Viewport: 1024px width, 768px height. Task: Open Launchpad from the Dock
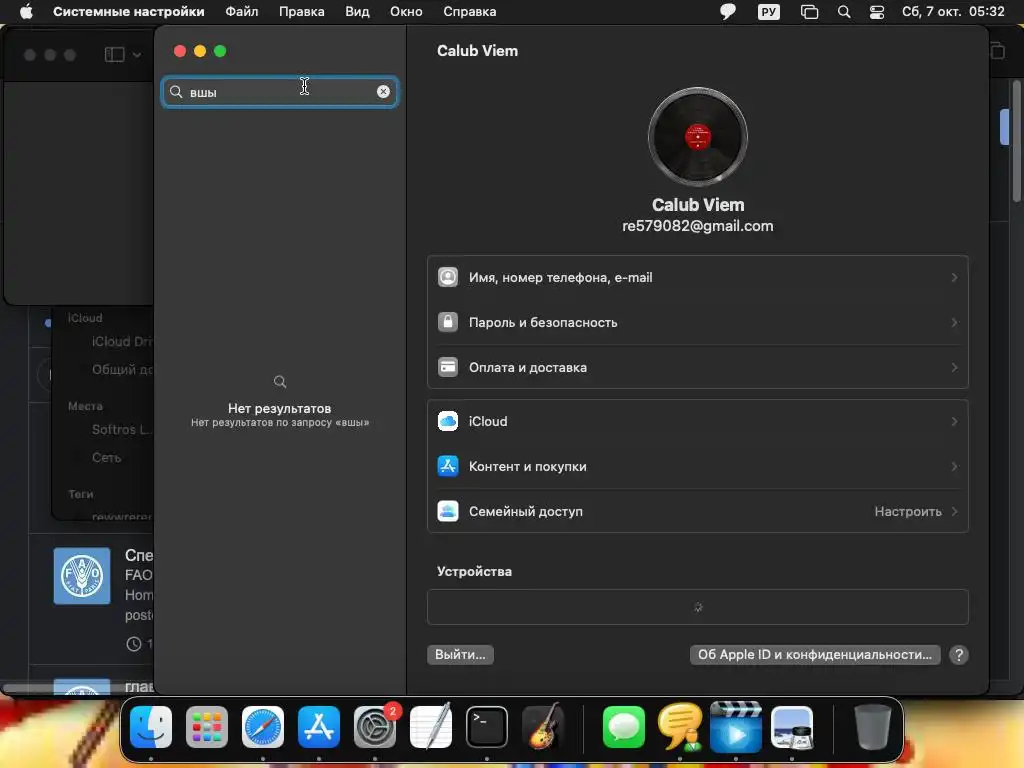coord(207,727)
